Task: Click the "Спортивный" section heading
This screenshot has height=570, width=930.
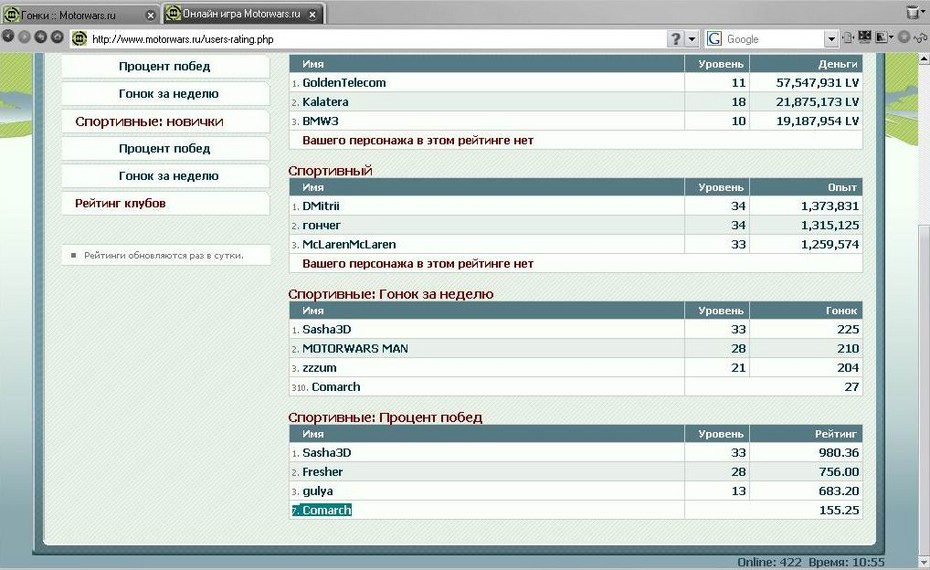Action: 330,171
